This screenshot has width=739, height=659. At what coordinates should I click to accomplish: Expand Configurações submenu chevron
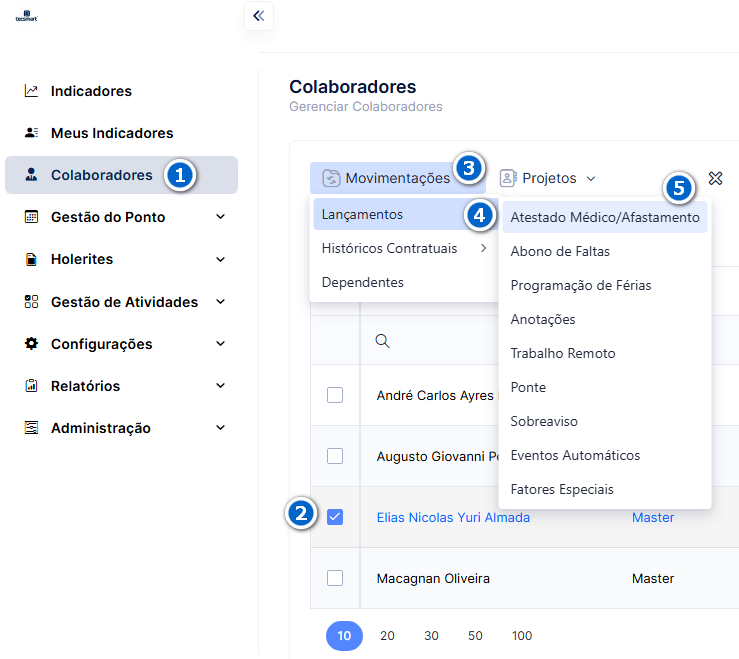[220, 343]
